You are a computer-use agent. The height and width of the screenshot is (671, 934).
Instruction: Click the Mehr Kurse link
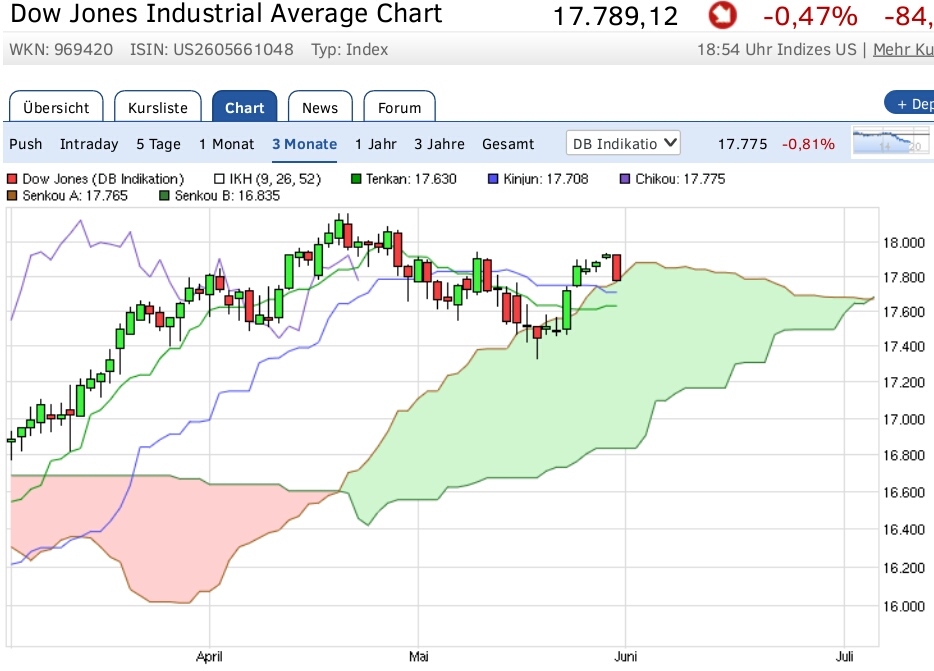coord(903,49)
